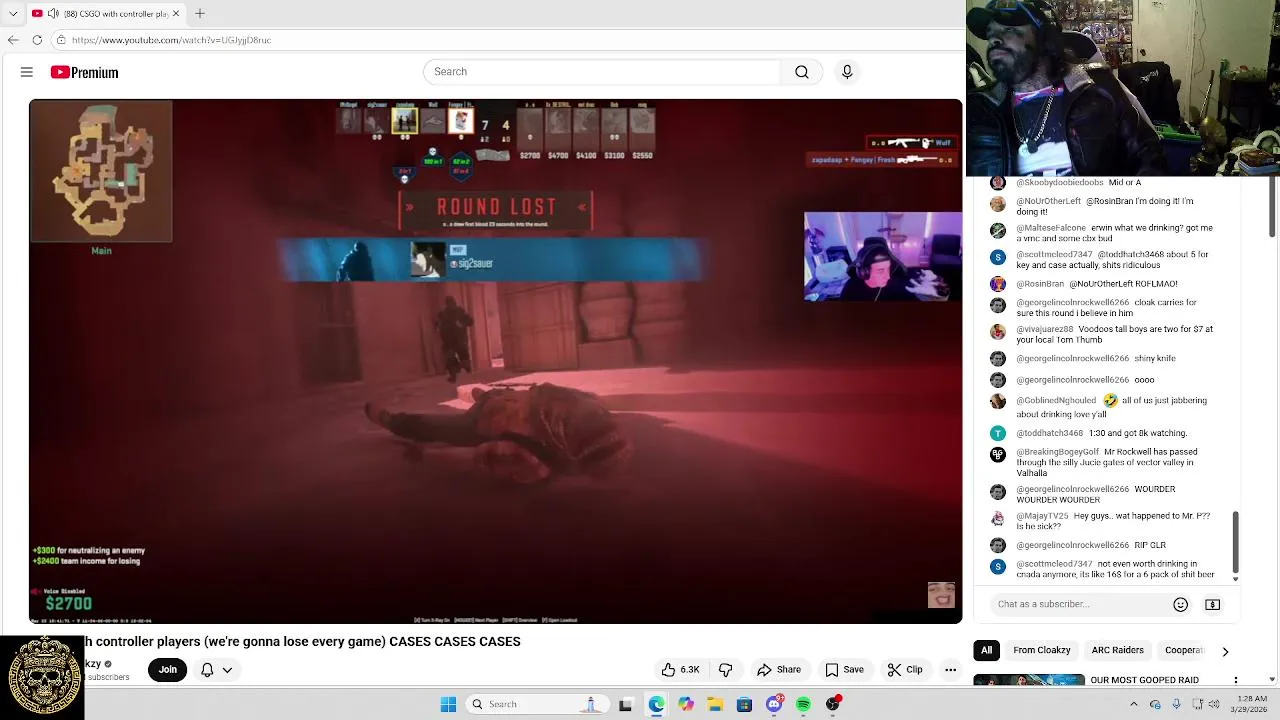Click @vivajuarez88 chat message avatar
The width and height of the screenshot is (1280, 720).
[997, 332]
